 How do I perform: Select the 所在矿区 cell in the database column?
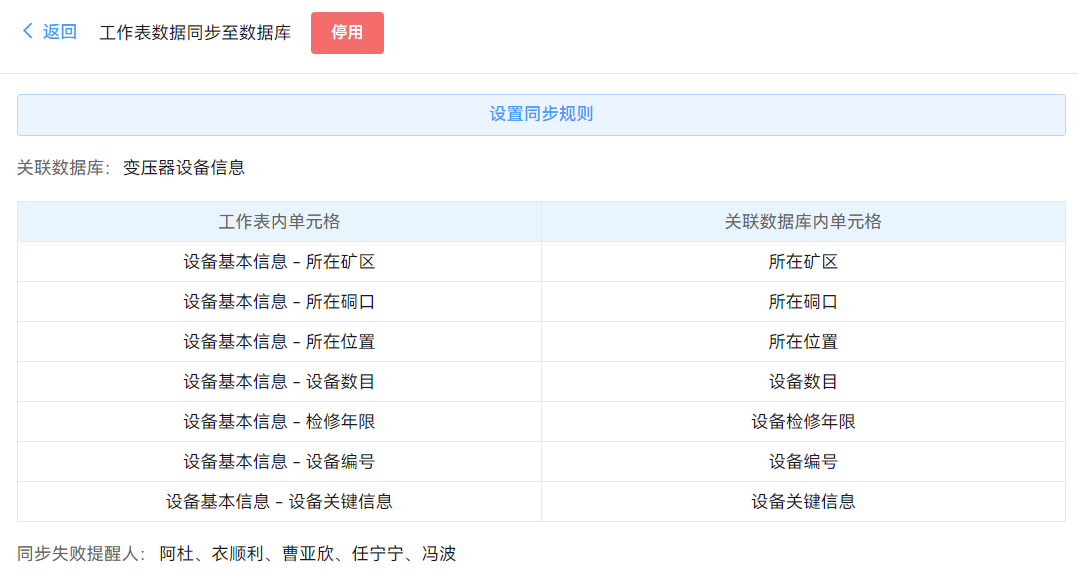[803, 262]
